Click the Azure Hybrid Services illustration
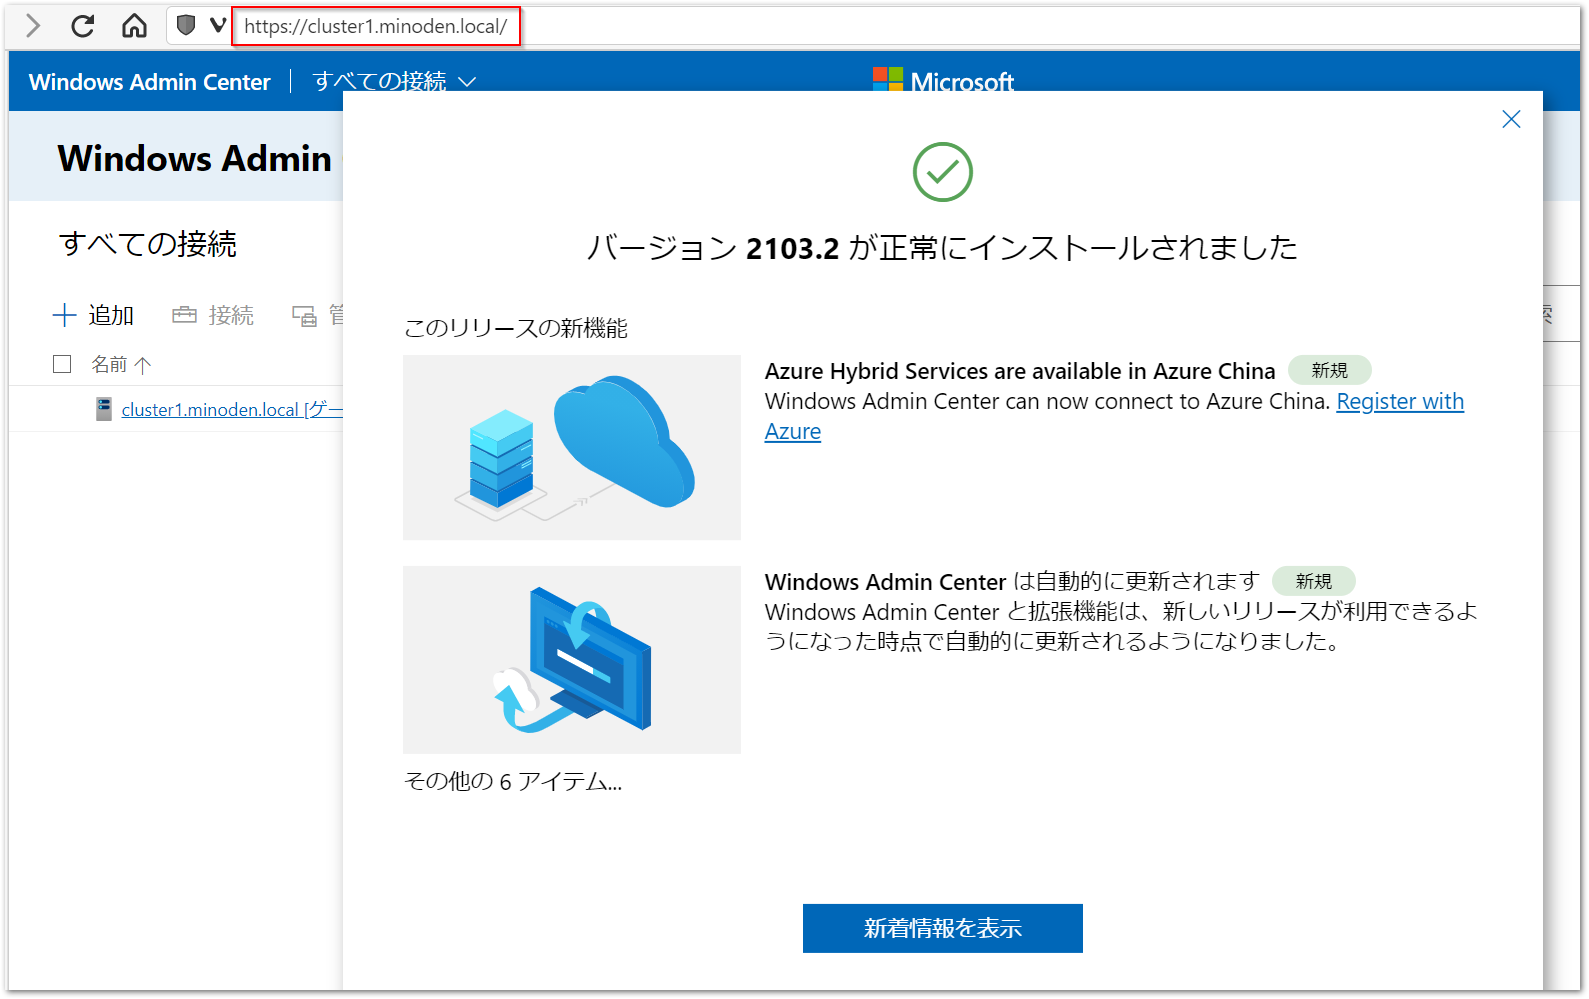This screenshot has width=1589, height=999. [572, 447]
